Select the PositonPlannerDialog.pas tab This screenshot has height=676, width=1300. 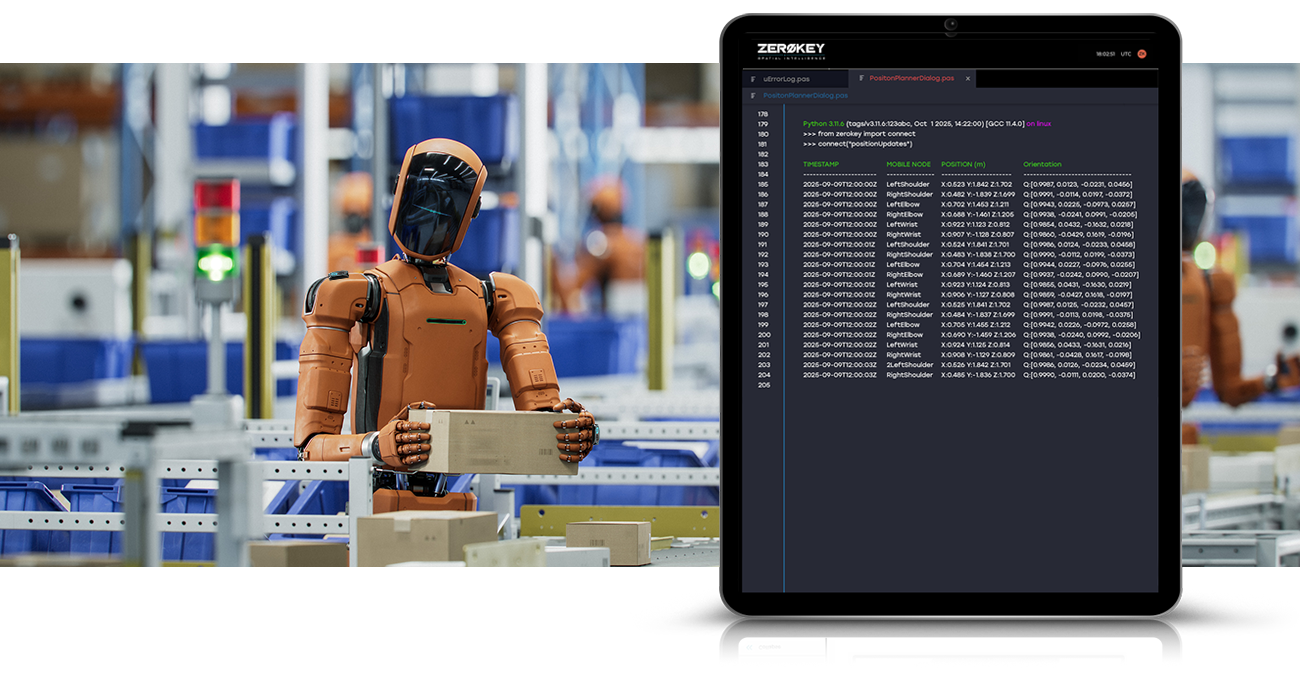coord(911,78)
